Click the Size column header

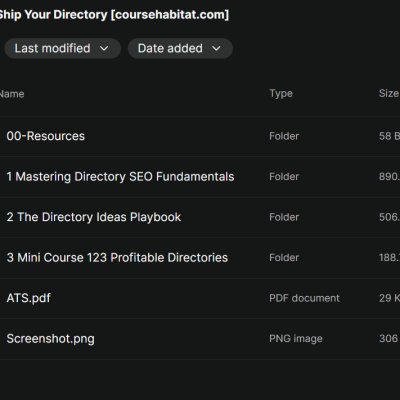click(x=389, y=93)
